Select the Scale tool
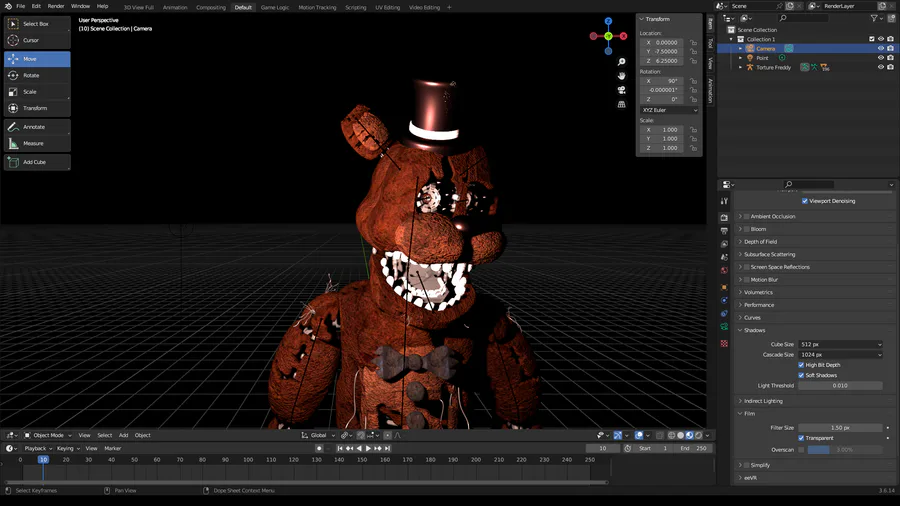Viewport: 900px width, 506px height. 37,92
